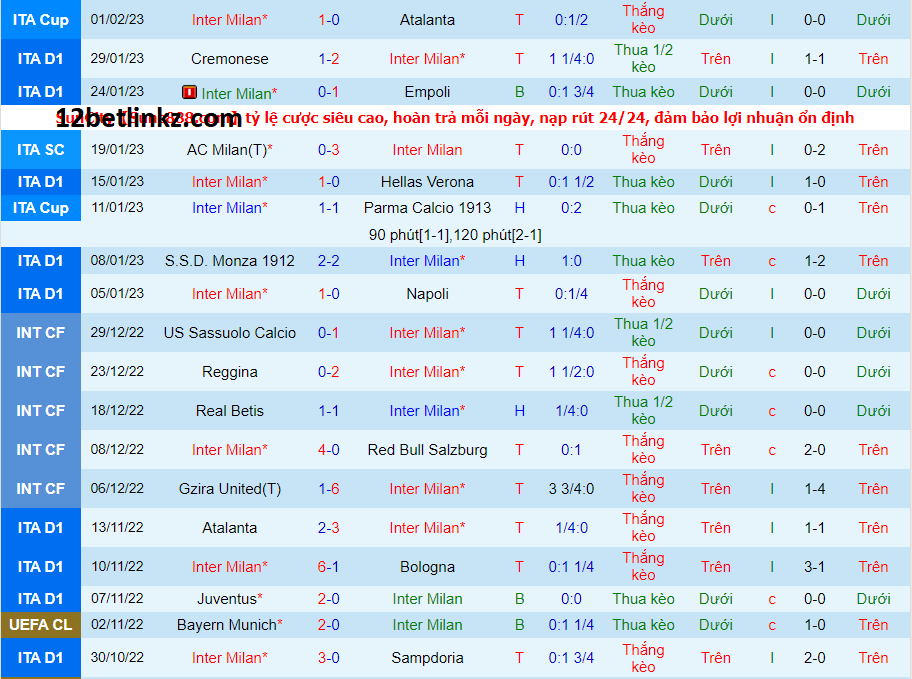Select the ITA SC league badge
This screenshot has height=679, width=912.
(41, 150)
